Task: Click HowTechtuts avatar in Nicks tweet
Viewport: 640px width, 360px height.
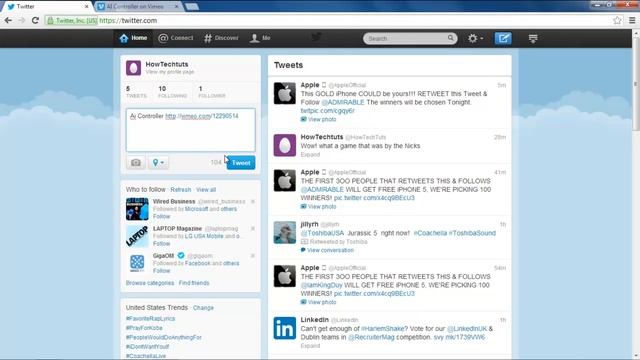Action: point(284,145)
